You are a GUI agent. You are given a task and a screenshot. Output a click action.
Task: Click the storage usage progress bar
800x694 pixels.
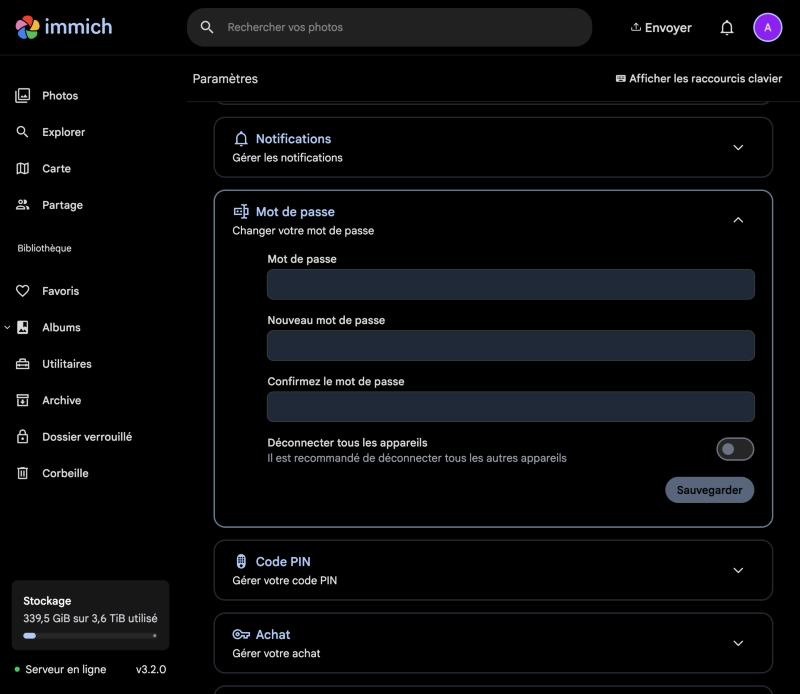pos(90,636)
